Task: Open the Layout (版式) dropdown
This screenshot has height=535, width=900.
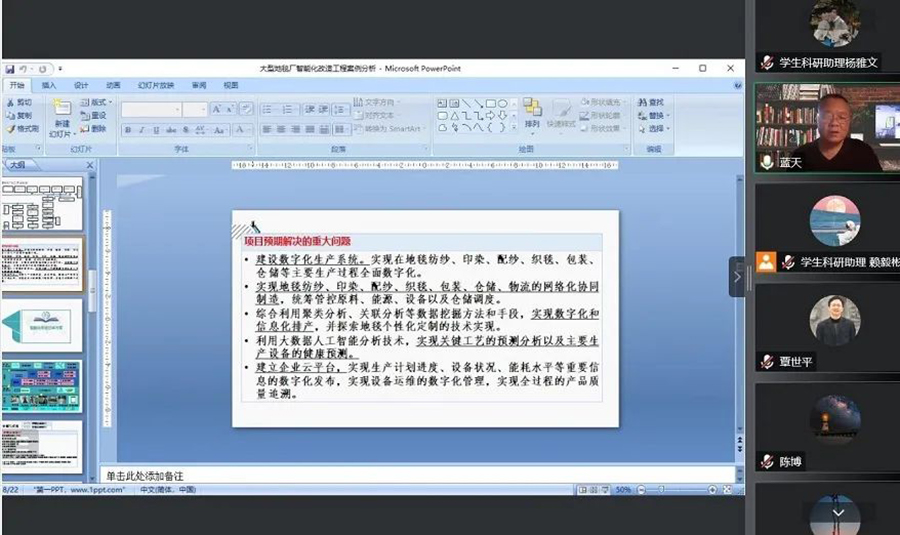Action: coord(95,102)
